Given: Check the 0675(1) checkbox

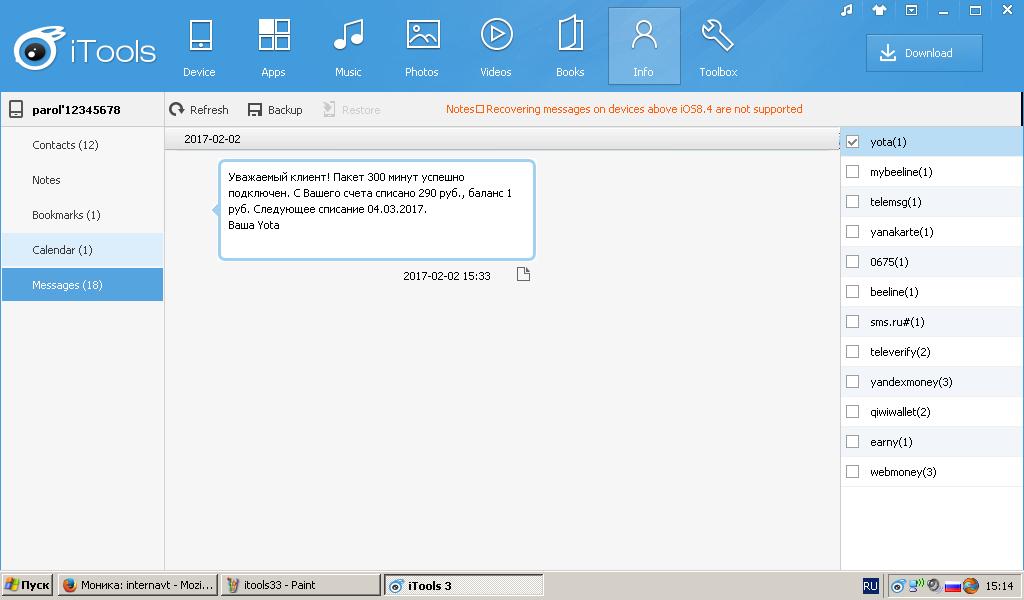Looking at the screenshot, I should [852, 262].
